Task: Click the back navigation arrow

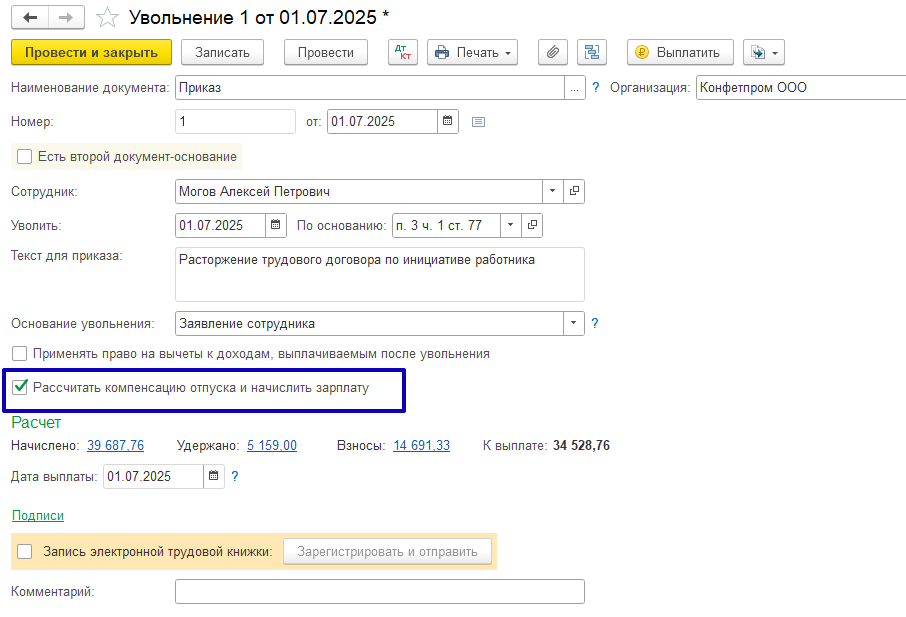Action: [29, 17]
